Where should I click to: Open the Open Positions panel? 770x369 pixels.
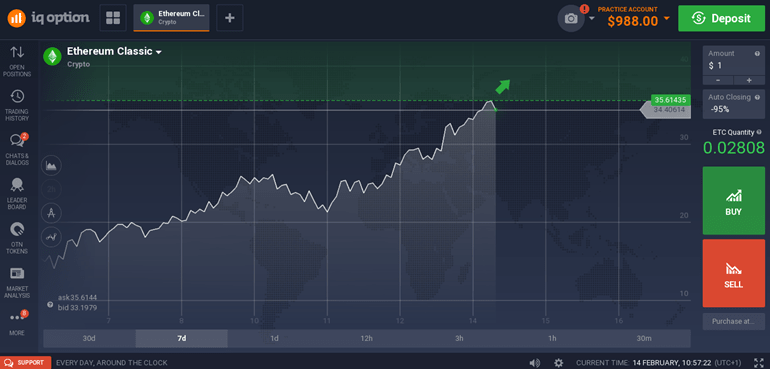17,60
